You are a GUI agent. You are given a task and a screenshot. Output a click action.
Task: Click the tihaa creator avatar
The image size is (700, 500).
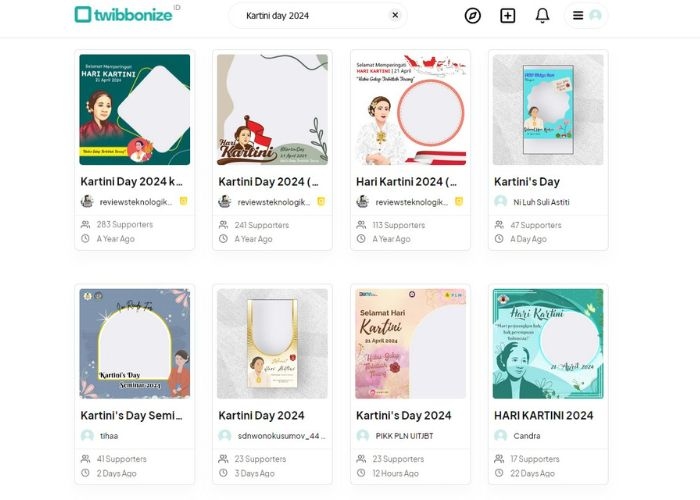pyautogui.click(x=87, y=436)
